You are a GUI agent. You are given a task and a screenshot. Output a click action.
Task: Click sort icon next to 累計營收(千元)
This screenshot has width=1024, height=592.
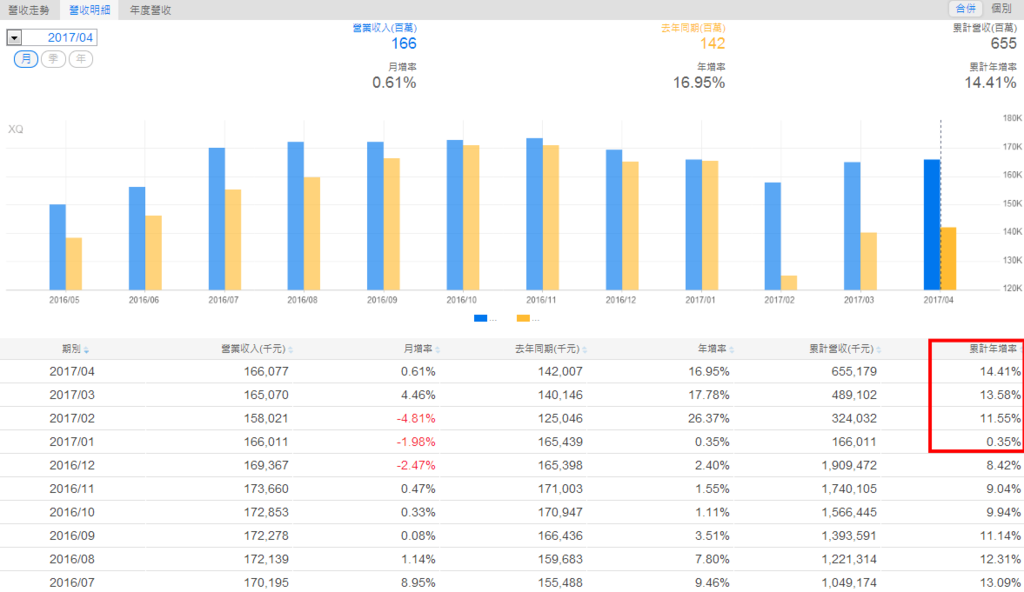(878, 350)
